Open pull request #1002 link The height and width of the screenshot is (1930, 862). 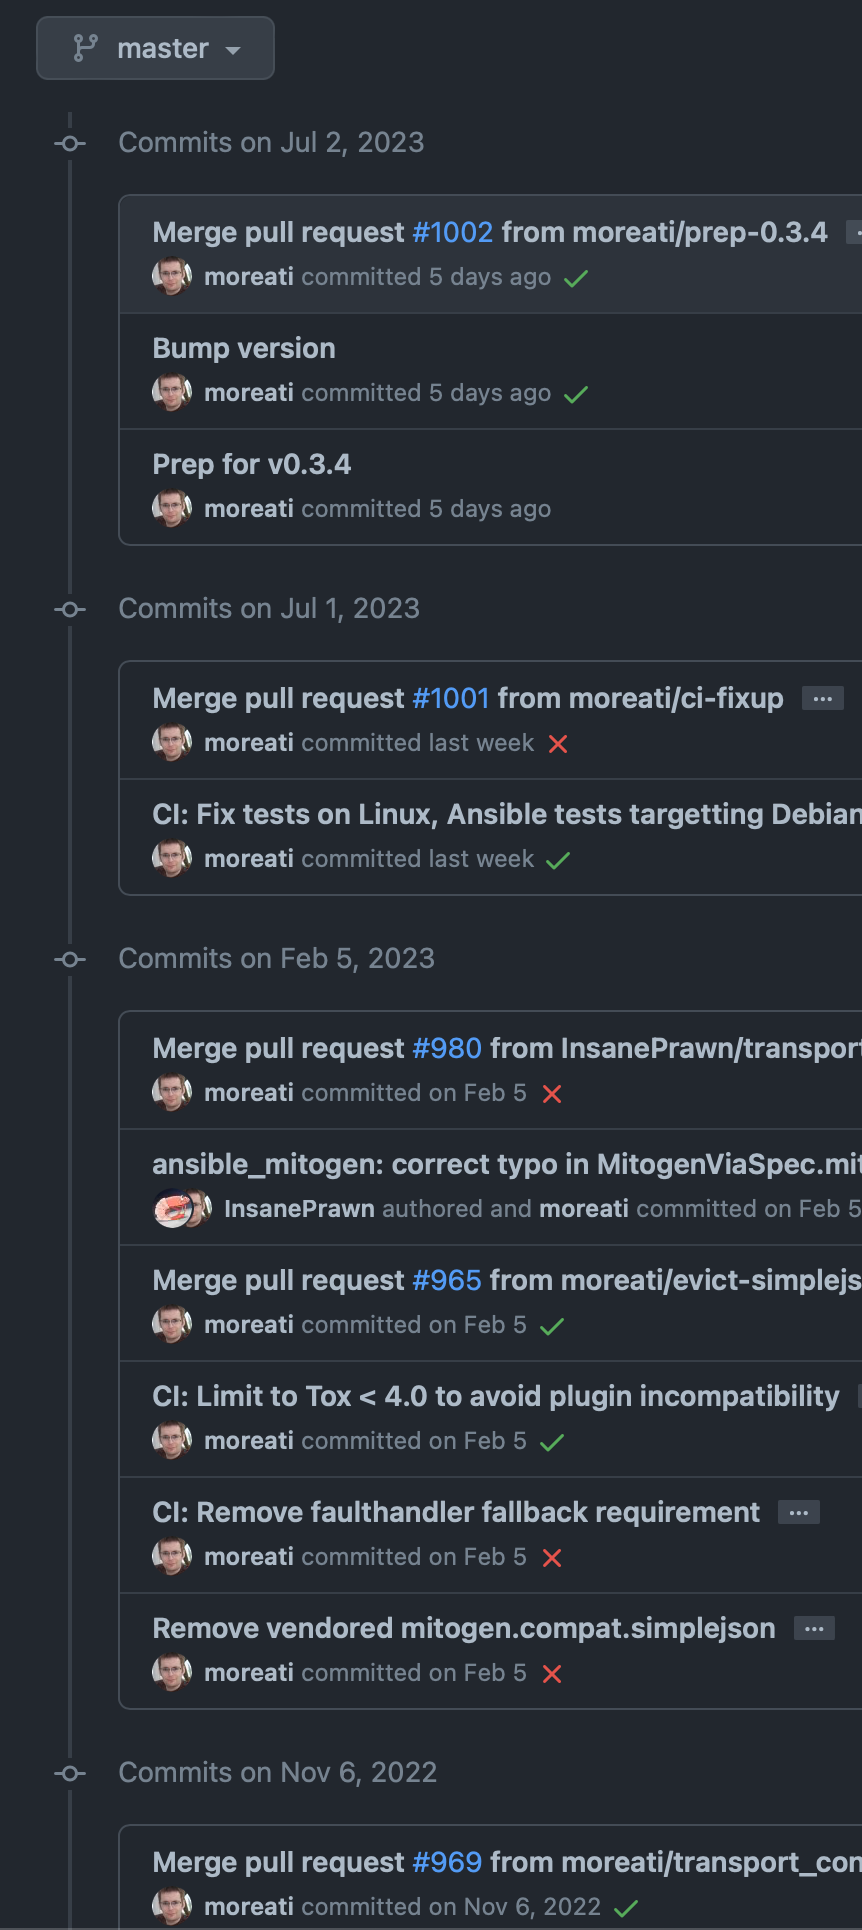(452, 231)
